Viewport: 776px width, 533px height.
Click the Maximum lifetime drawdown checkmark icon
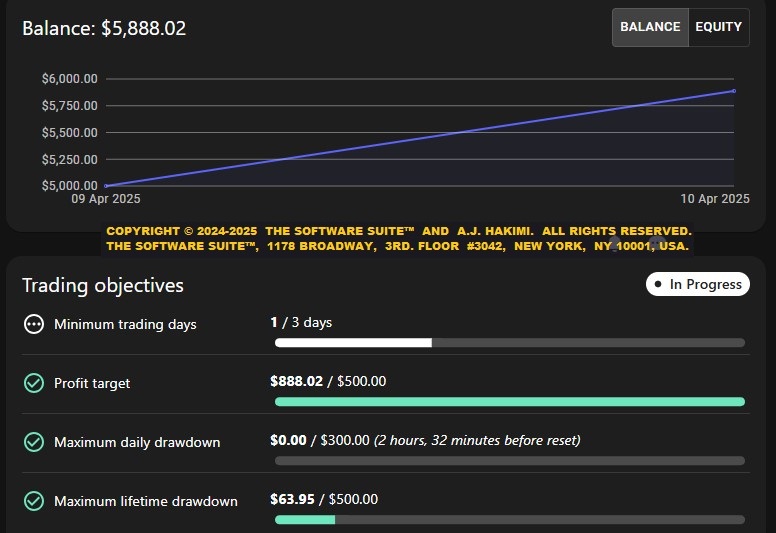click(x=34, y=501)
